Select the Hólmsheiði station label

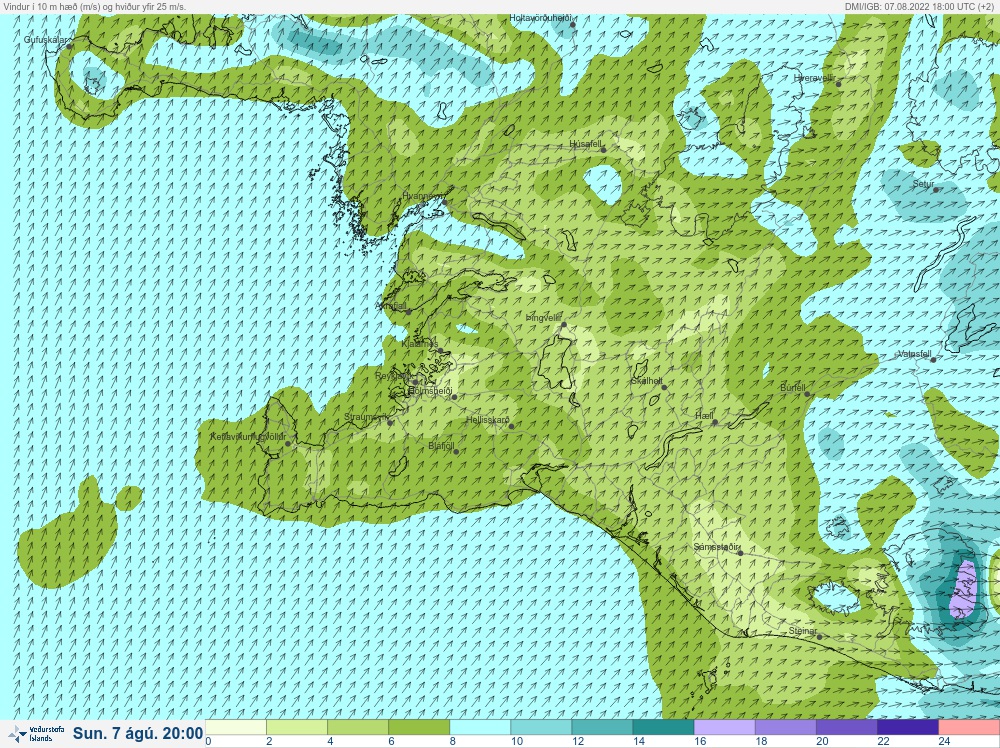pyautogui.click(x=430, y=390)
